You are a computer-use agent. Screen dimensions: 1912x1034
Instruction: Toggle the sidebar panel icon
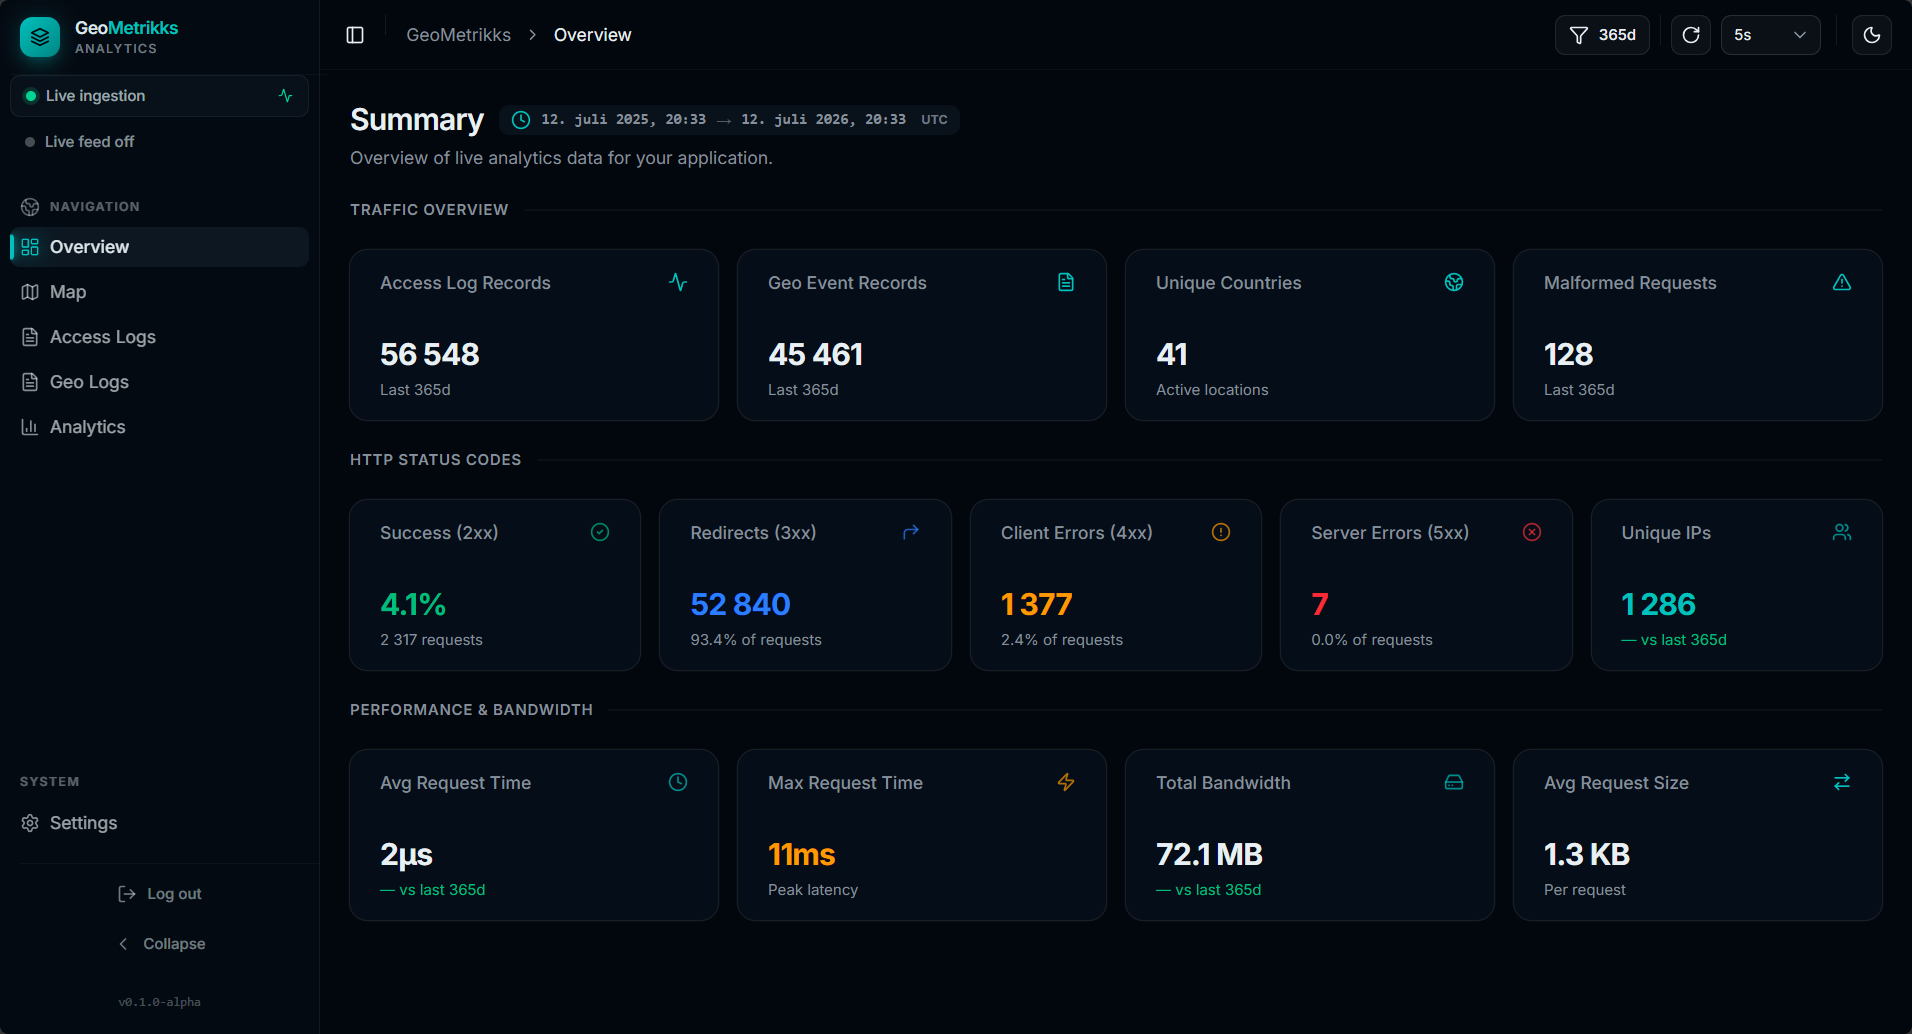click(355, 35)
